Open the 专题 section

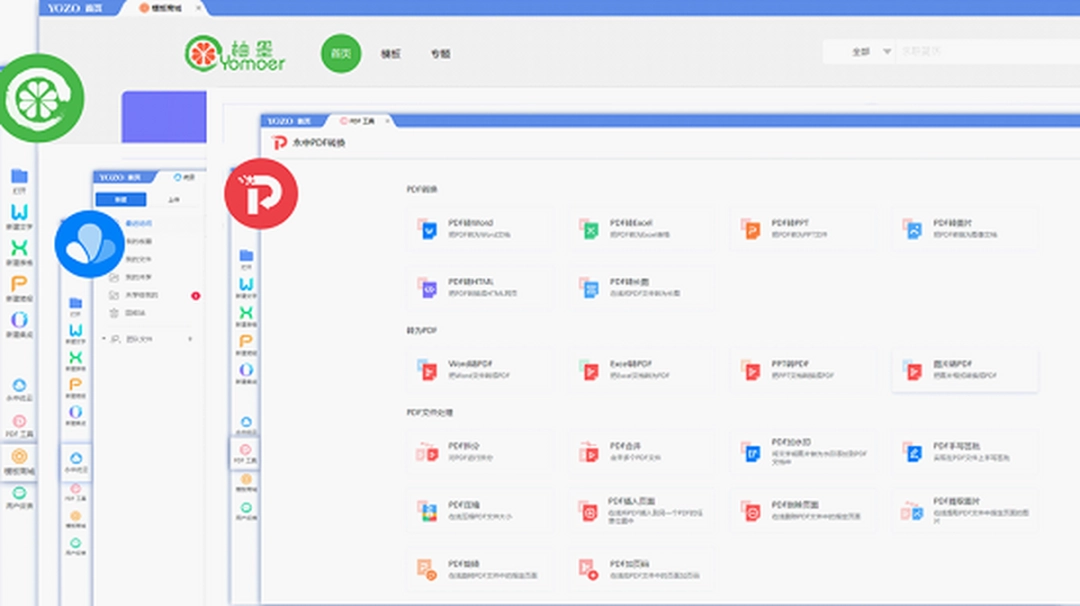coord(441,54)
